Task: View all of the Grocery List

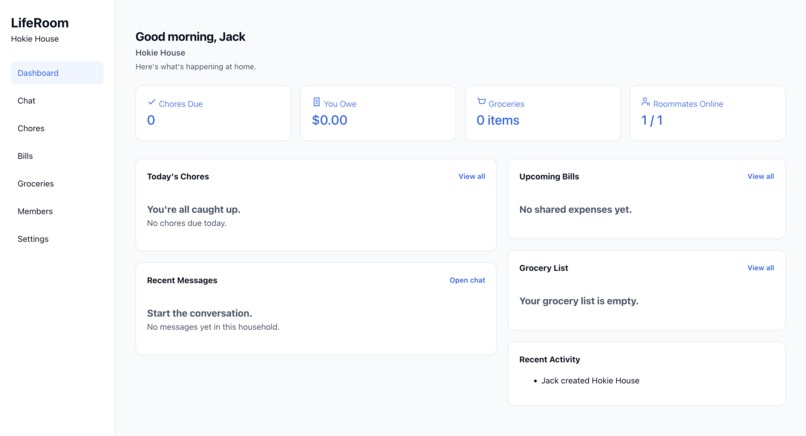Action: (x=761, y=268)
